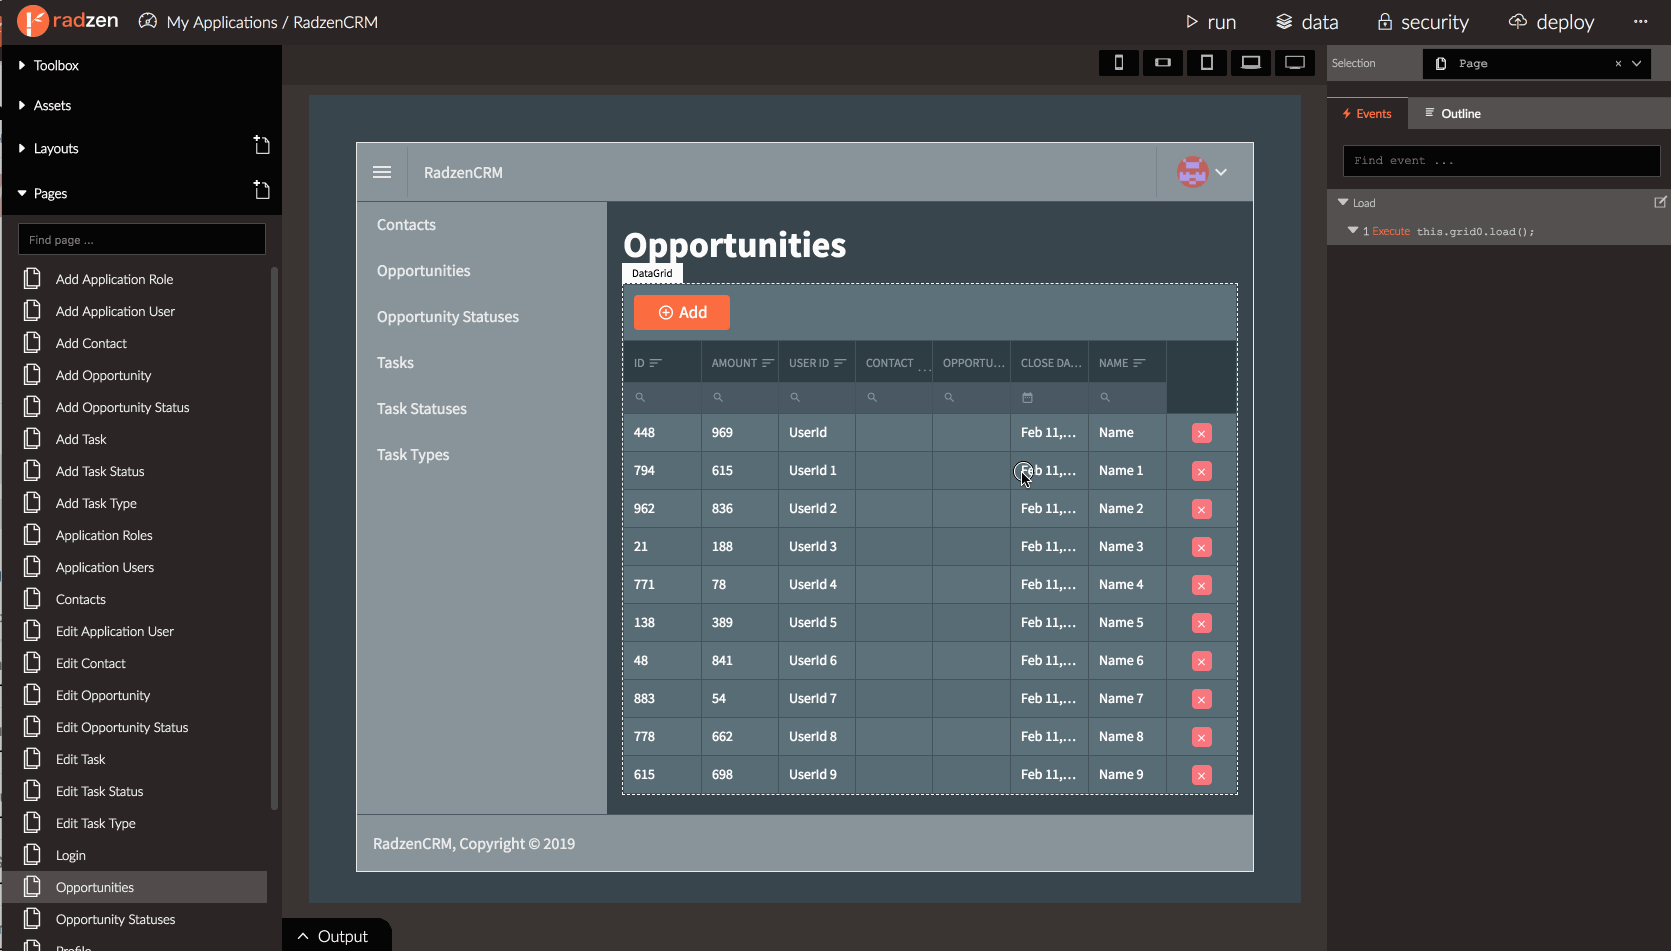This screenshot has width=1671, height=951.
Task: Add a new page with the Pages icon
Action: click(x=262, y=190)
